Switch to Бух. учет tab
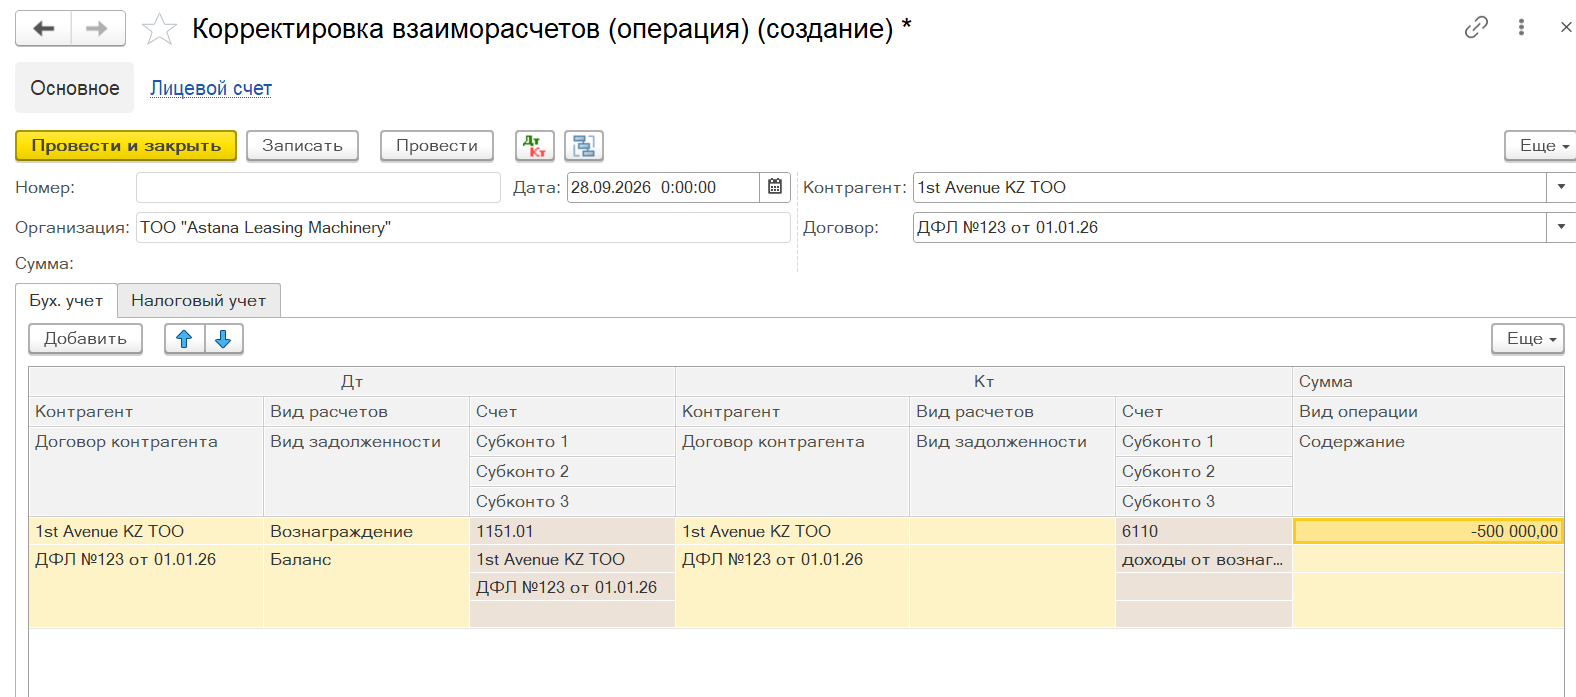Image resolution: width=1576 pixels, height=697 pixels. [66, 301]
